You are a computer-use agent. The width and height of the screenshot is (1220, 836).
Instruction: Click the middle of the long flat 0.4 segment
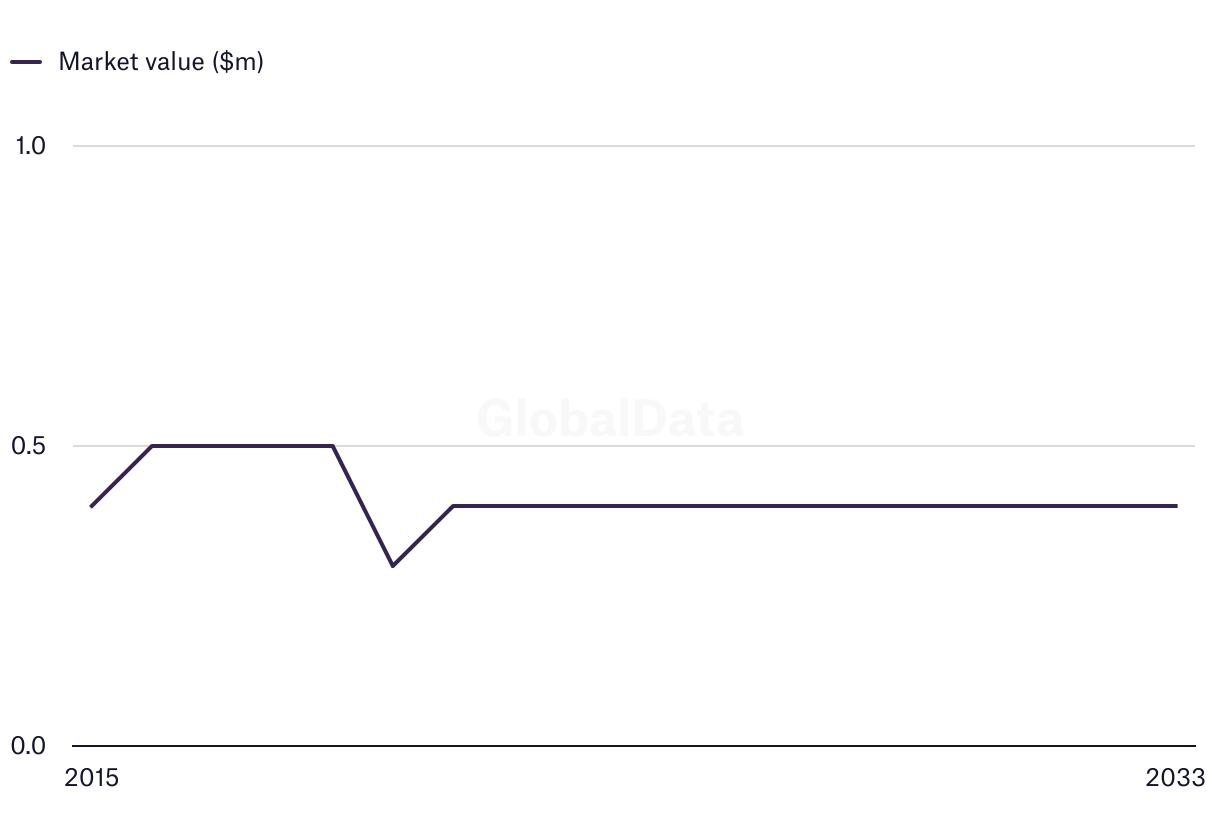tap(815, 506)
